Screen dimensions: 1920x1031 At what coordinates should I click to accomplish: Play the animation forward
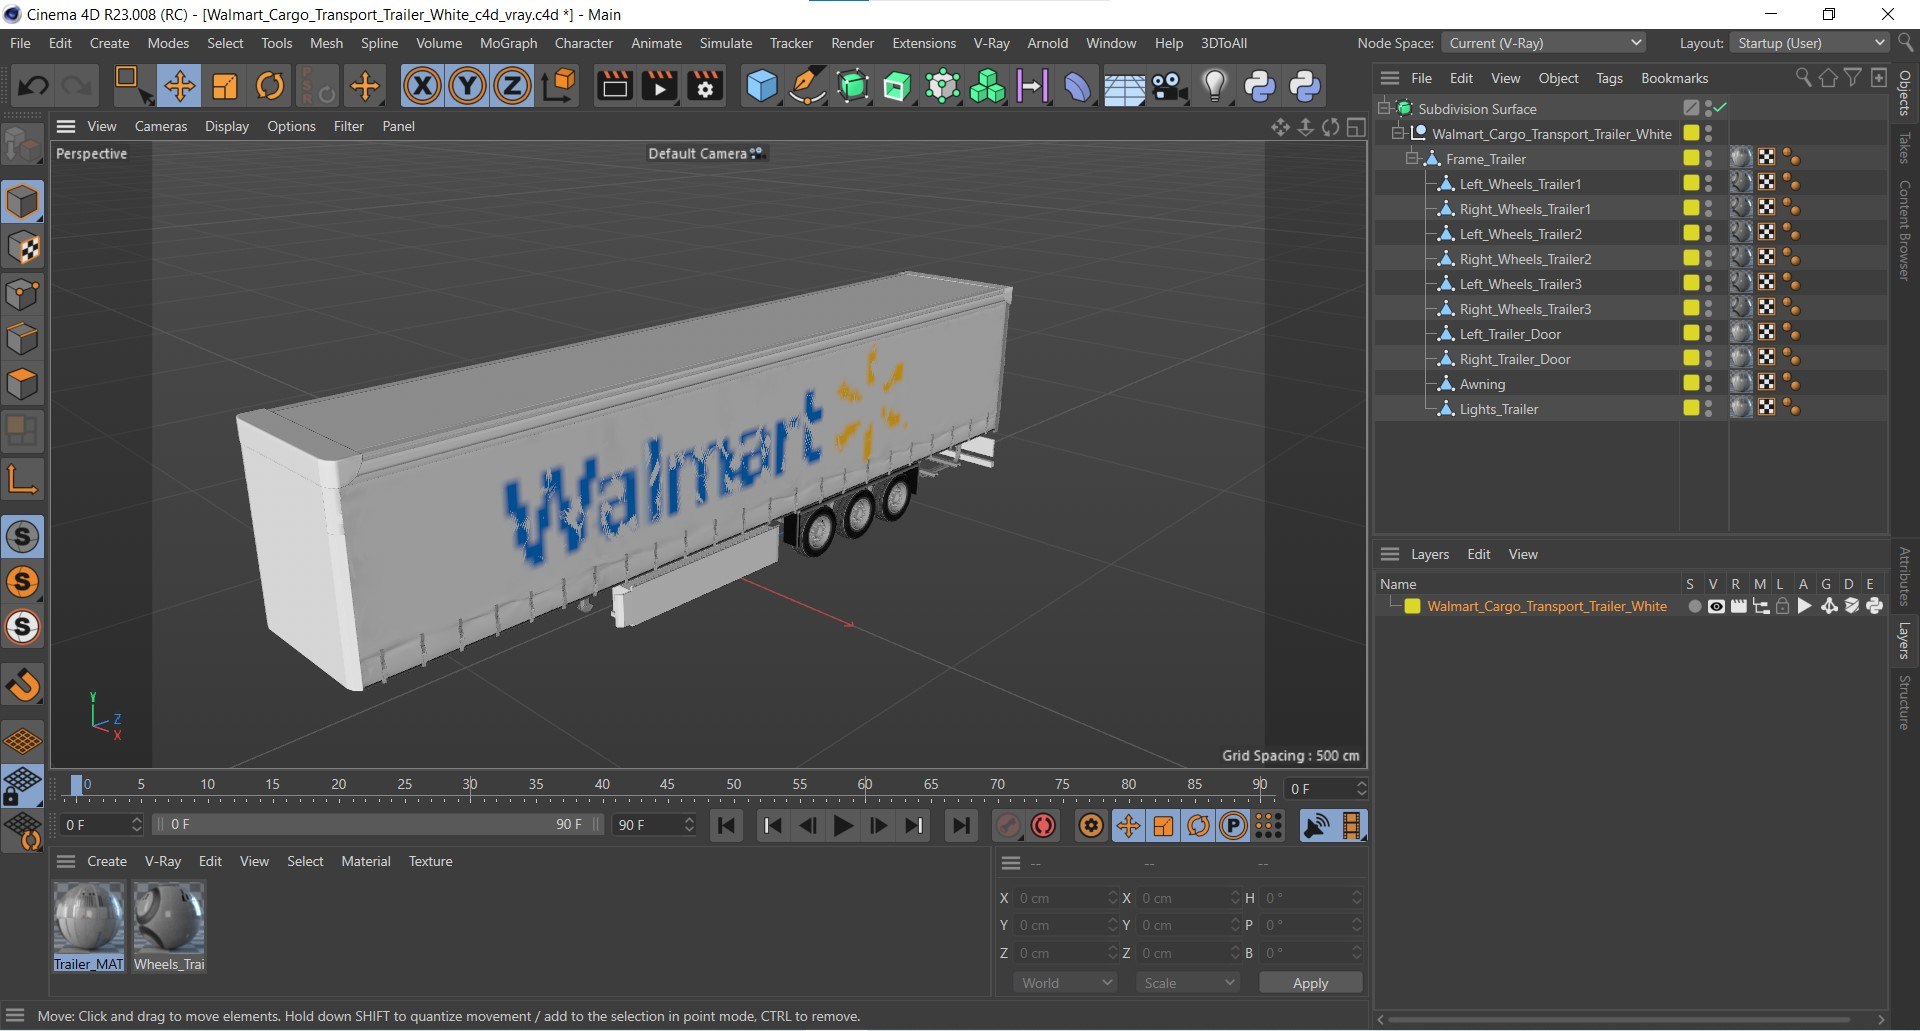(843, 826)
